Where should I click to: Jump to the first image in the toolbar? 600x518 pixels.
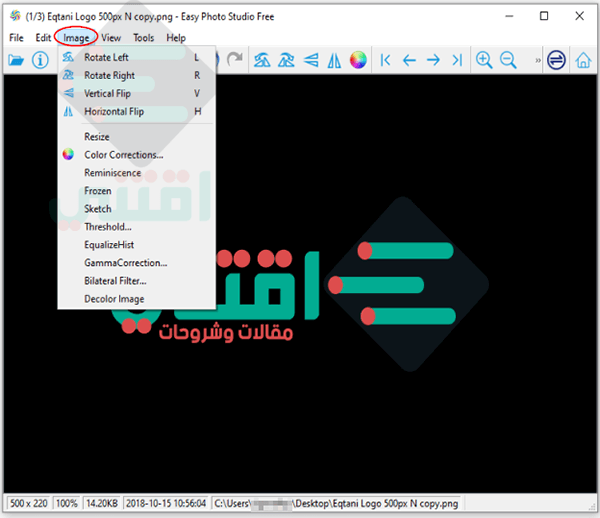385,60
